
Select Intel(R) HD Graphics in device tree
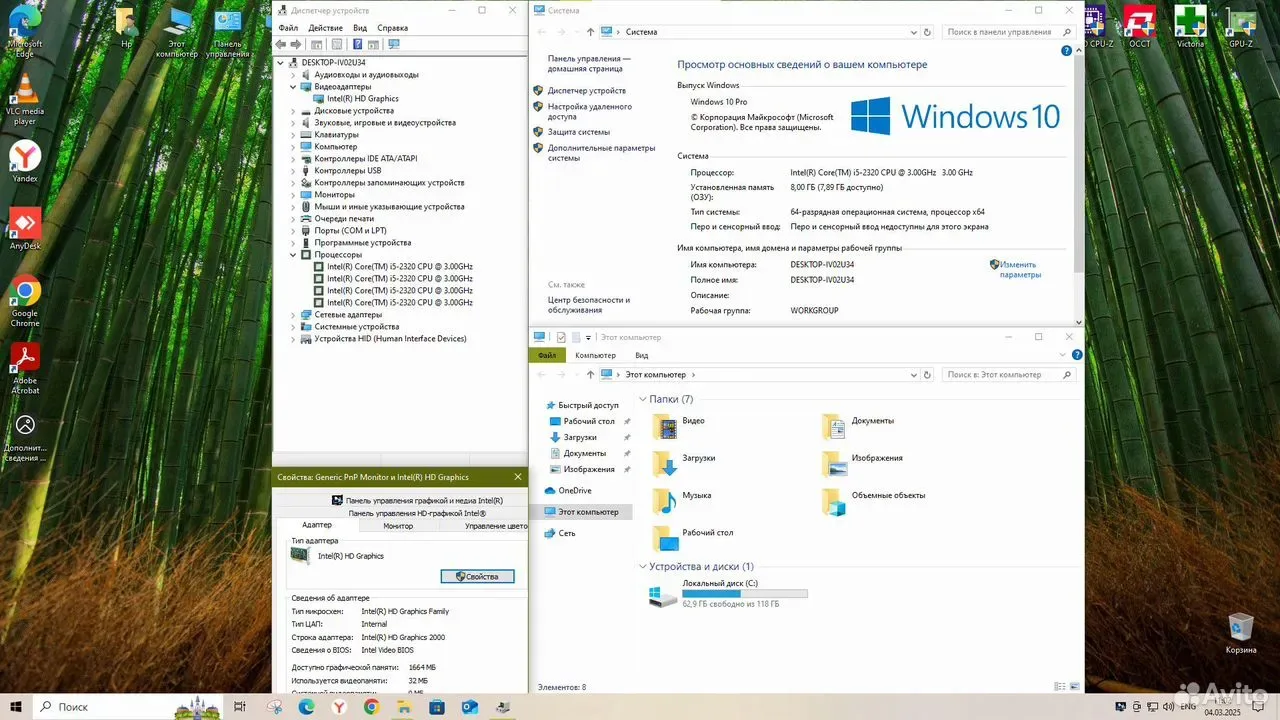(363, 99)
